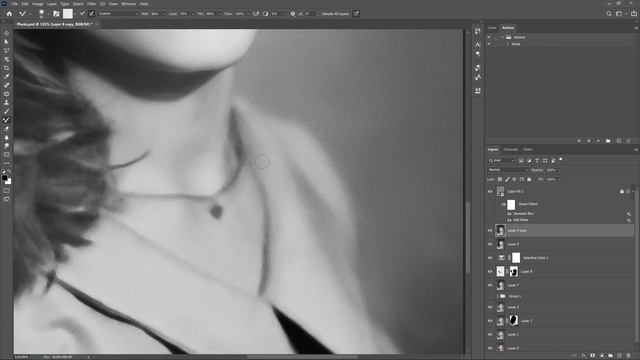Open the blend mode Normal dropdown
640x360 pixels.
(x=508, y=170)
